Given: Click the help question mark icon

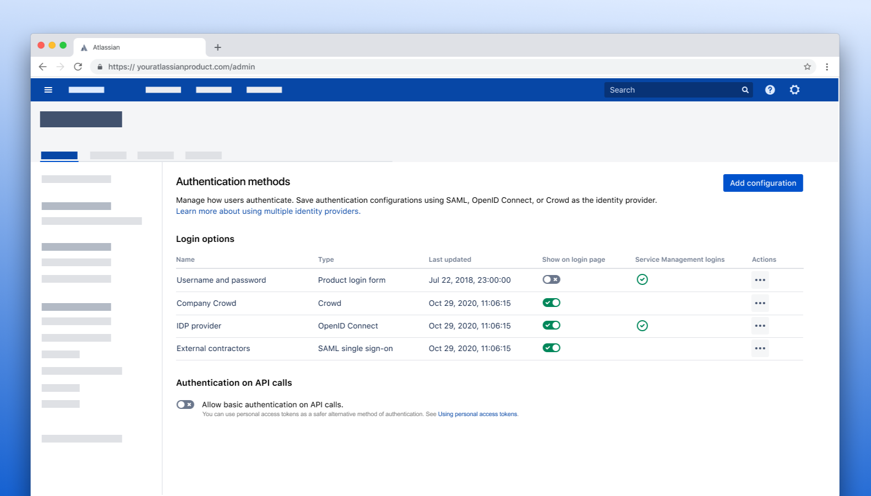Looking at the screenshot, I should (x=770, y=90).
